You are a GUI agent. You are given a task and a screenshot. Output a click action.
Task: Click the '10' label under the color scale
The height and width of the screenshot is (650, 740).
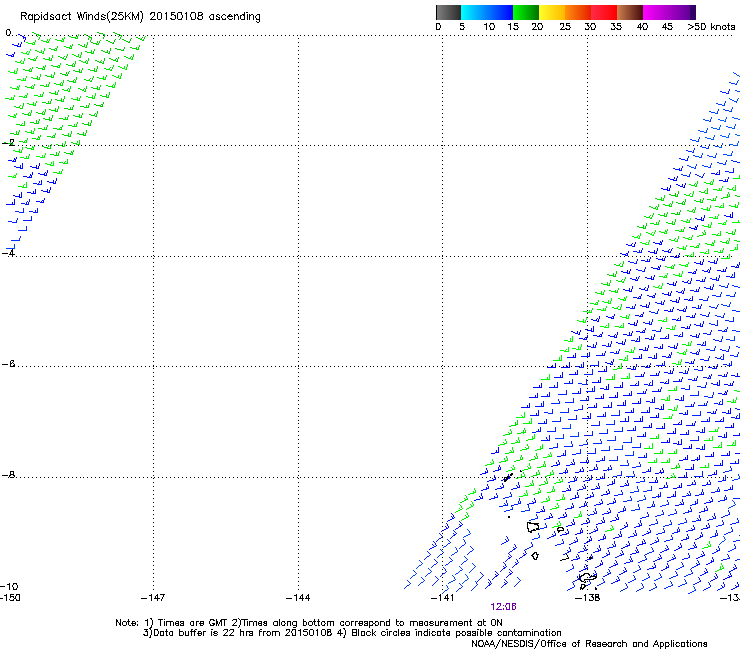coord(489,27)
